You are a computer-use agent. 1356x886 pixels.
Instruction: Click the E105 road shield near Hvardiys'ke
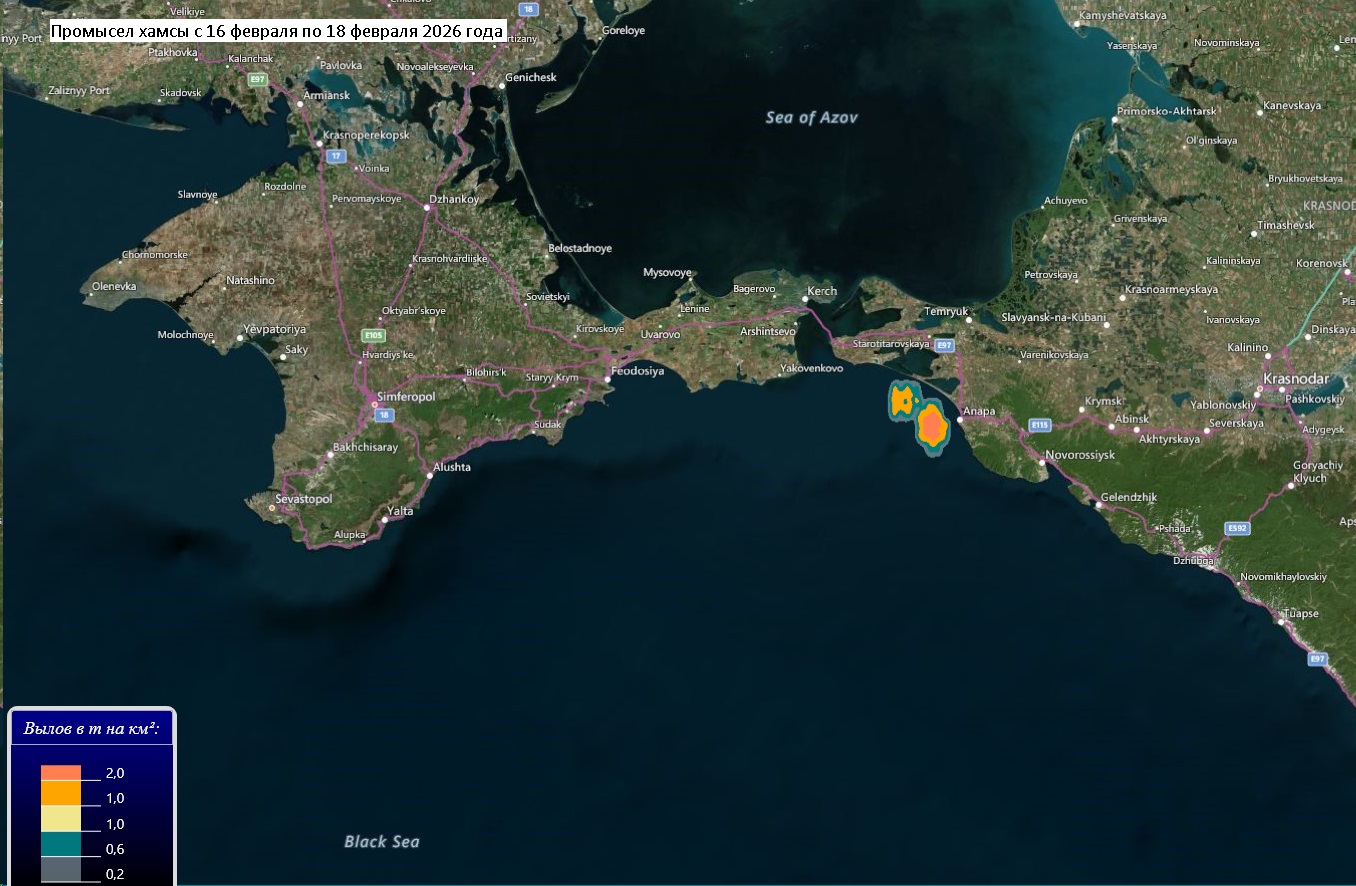374,336
